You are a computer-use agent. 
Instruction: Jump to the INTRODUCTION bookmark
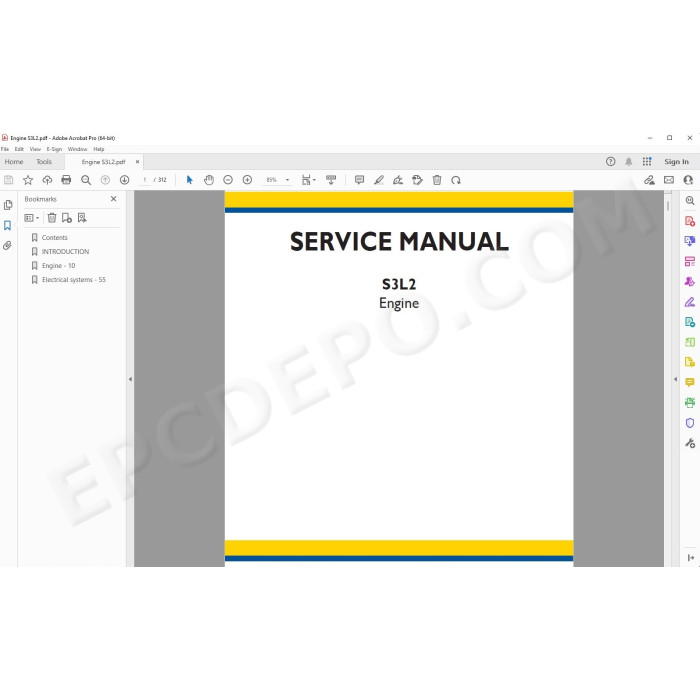[x=65, y=252]
